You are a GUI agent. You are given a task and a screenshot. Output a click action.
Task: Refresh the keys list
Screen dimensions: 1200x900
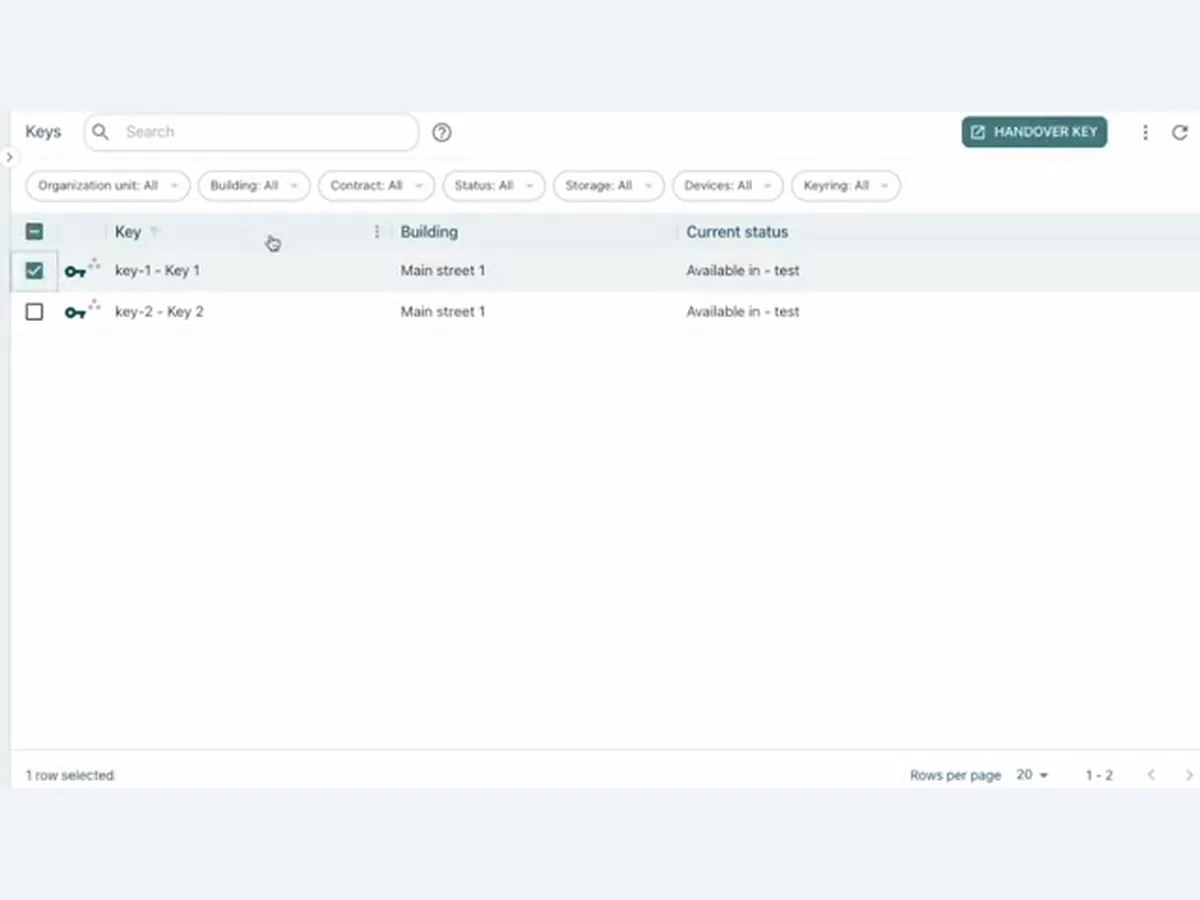coord(1180,132)
